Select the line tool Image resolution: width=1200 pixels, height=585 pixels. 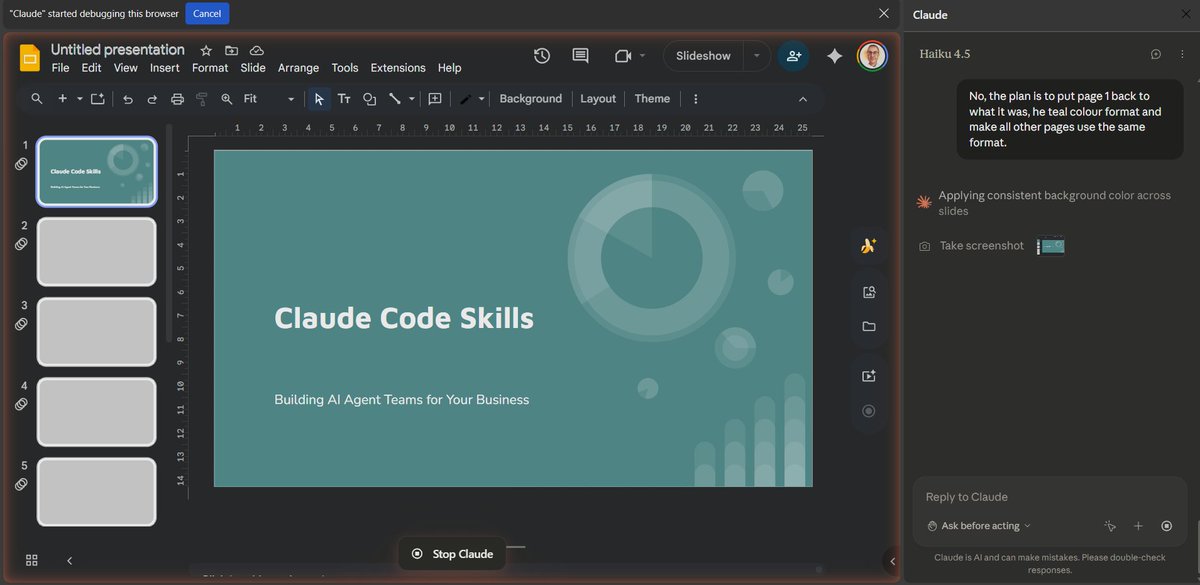[x=394, y=98]
